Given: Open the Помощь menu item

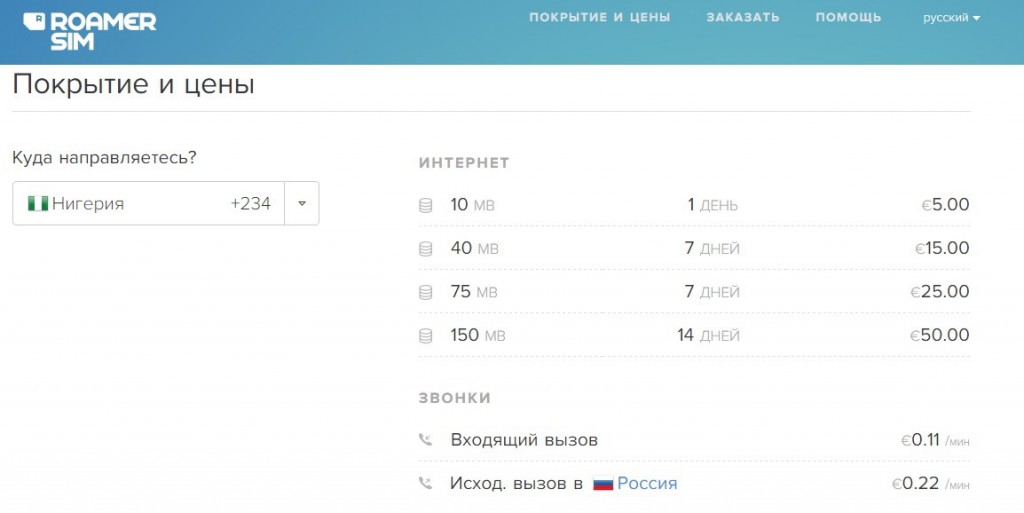Looking at the screenshot, I should [x=848, y=18].
